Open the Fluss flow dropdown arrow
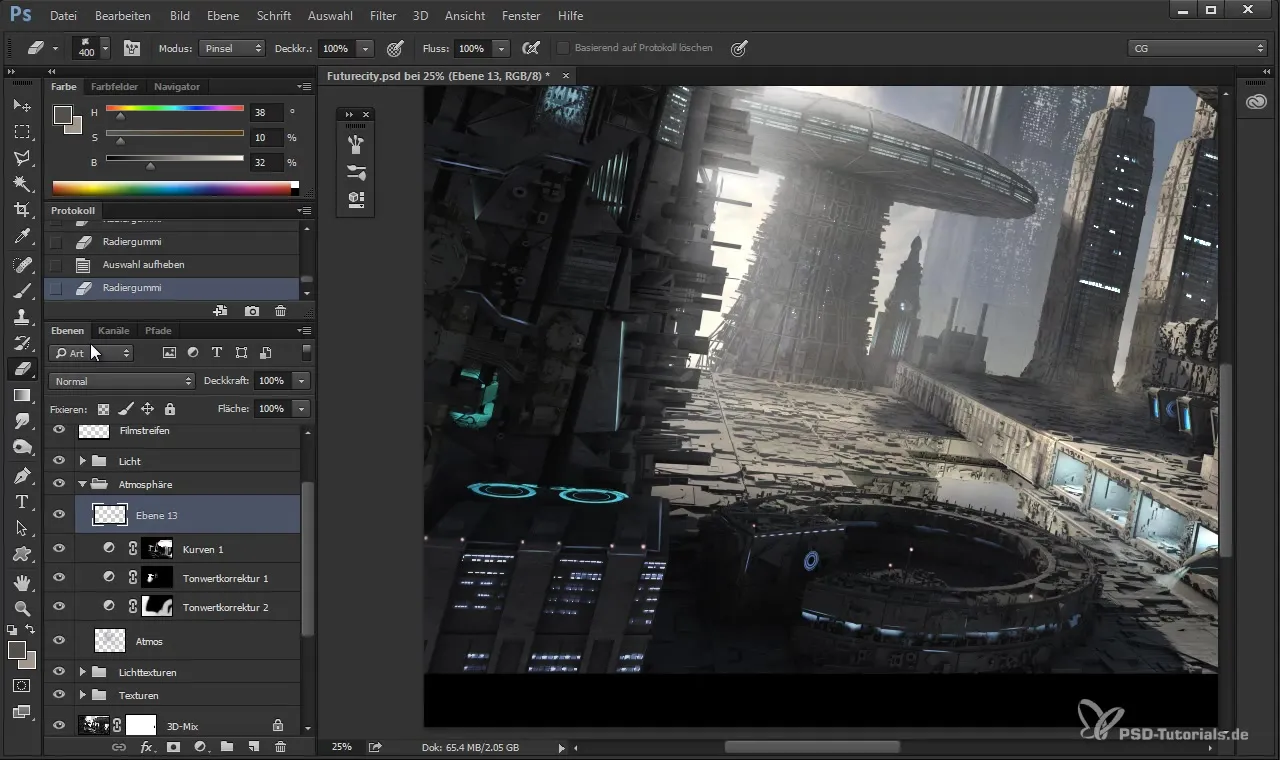1280x760 pixels. pos(501,48)
